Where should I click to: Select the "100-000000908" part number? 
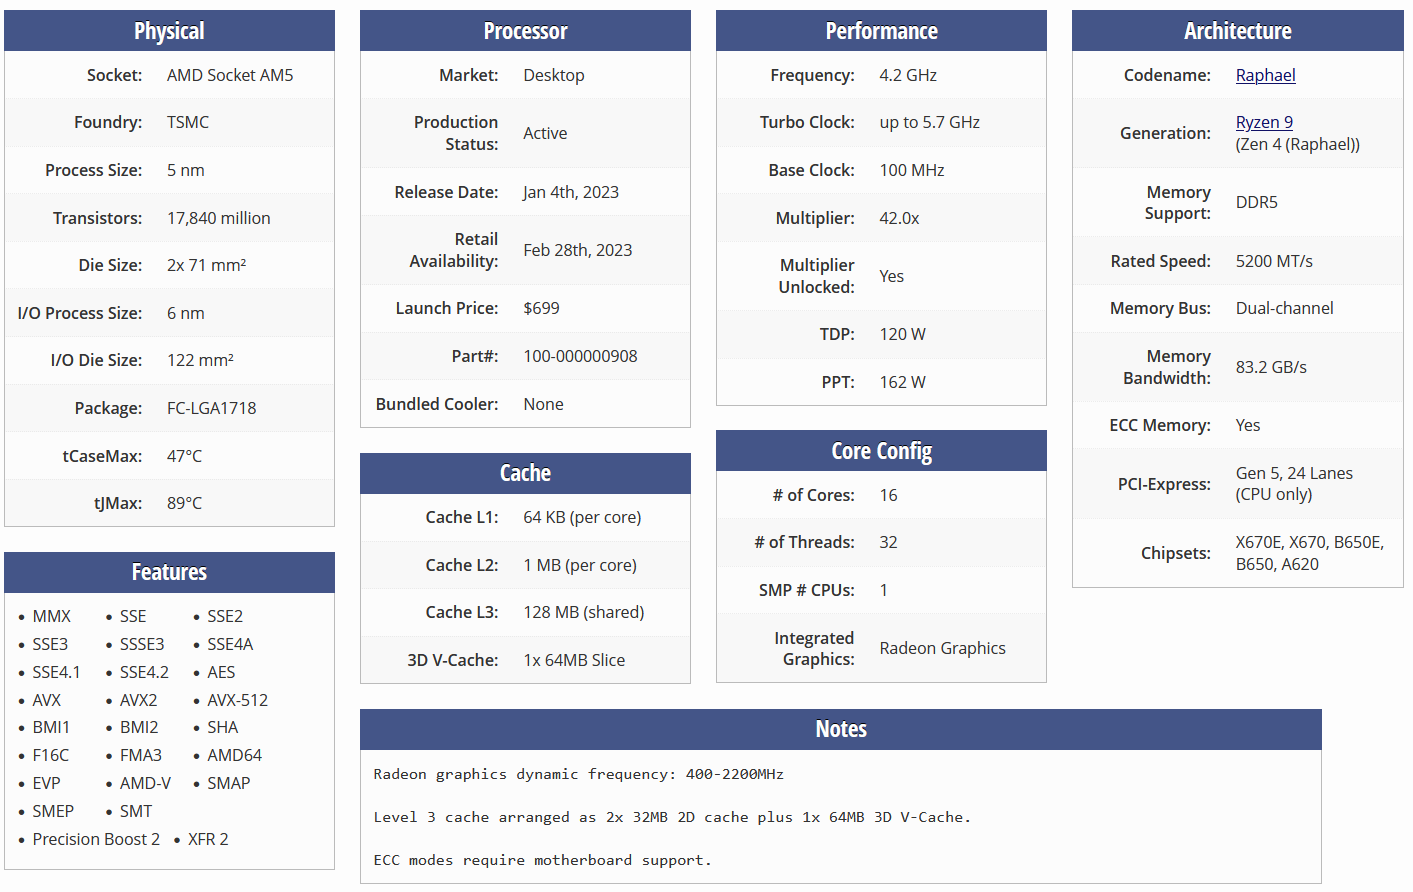coord(580,356)
